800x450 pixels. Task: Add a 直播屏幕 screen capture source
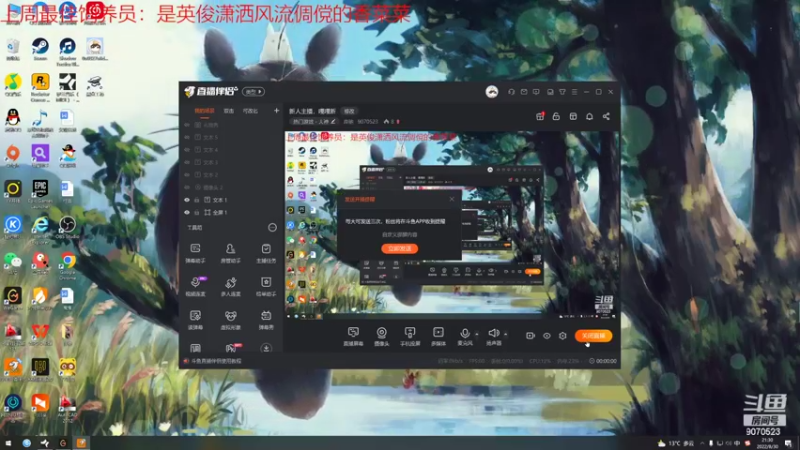click(x=353, y=336)
